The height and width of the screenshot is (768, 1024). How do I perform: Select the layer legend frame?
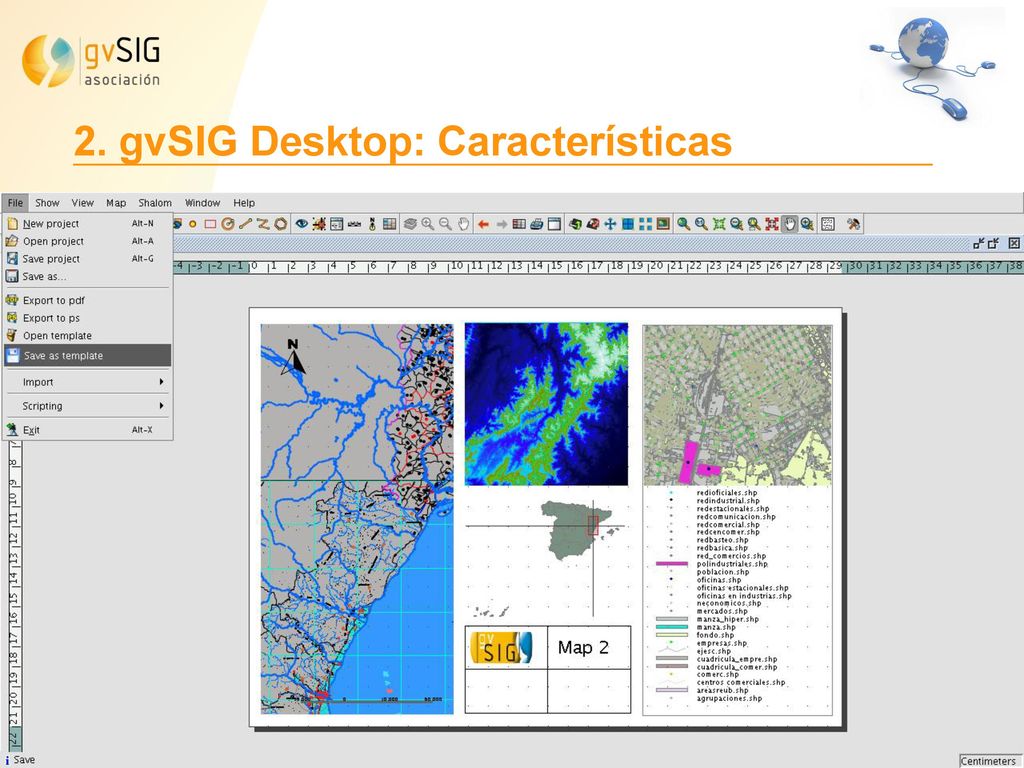pyautogui.click(x=737, y=600)
